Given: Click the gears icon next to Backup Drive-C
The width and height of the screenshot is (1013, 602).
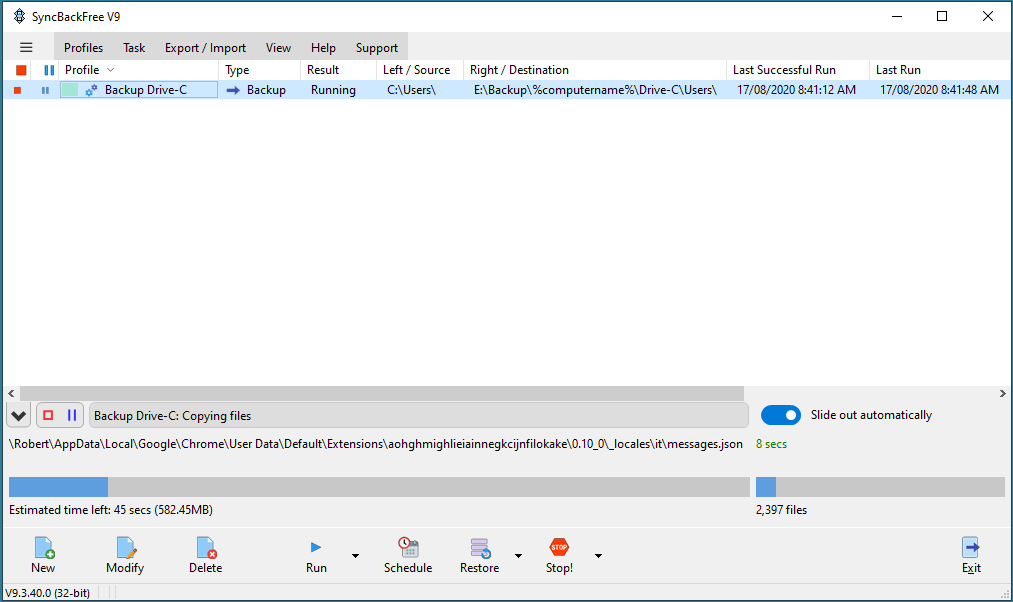Looking at the screenshot, I should tap(91, 90).
